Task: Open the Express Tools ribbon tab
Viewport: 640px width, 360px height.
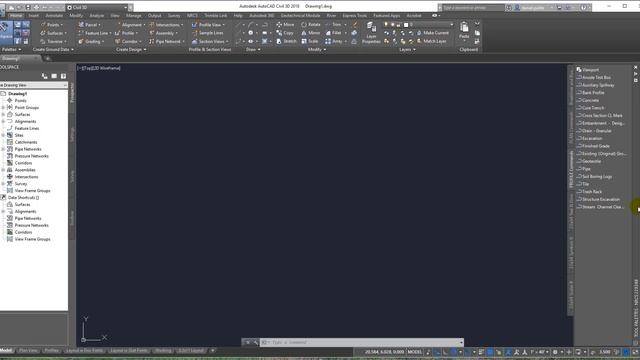Action: click(x=354, y=16)
